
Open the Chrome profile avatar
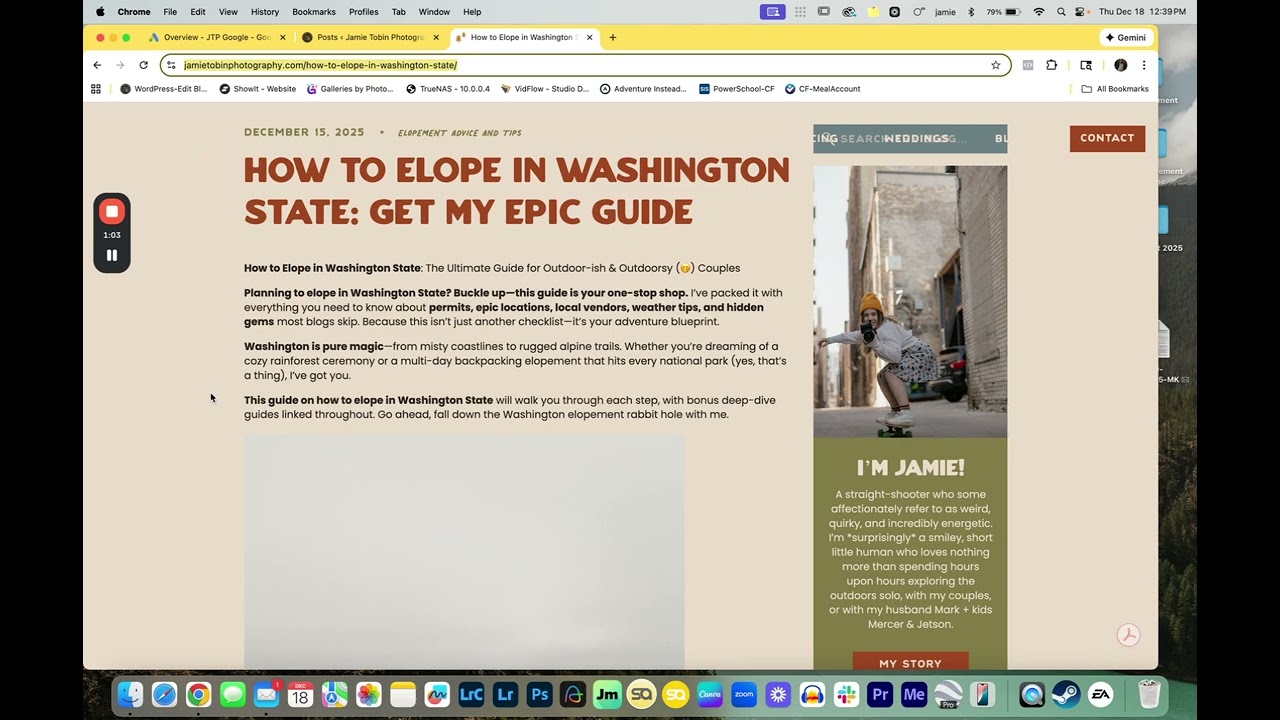point(1121,65)
